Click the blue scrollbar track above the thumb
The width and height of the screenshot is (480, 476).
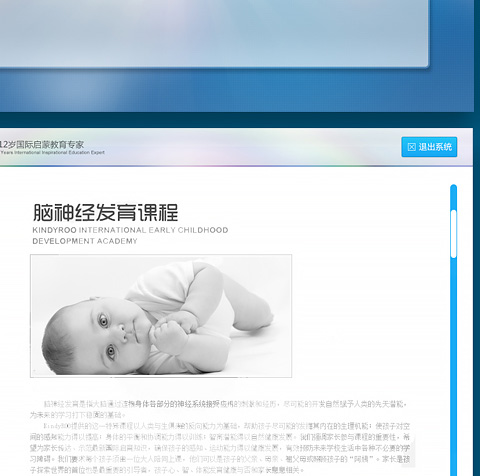(x=453, y=197)
